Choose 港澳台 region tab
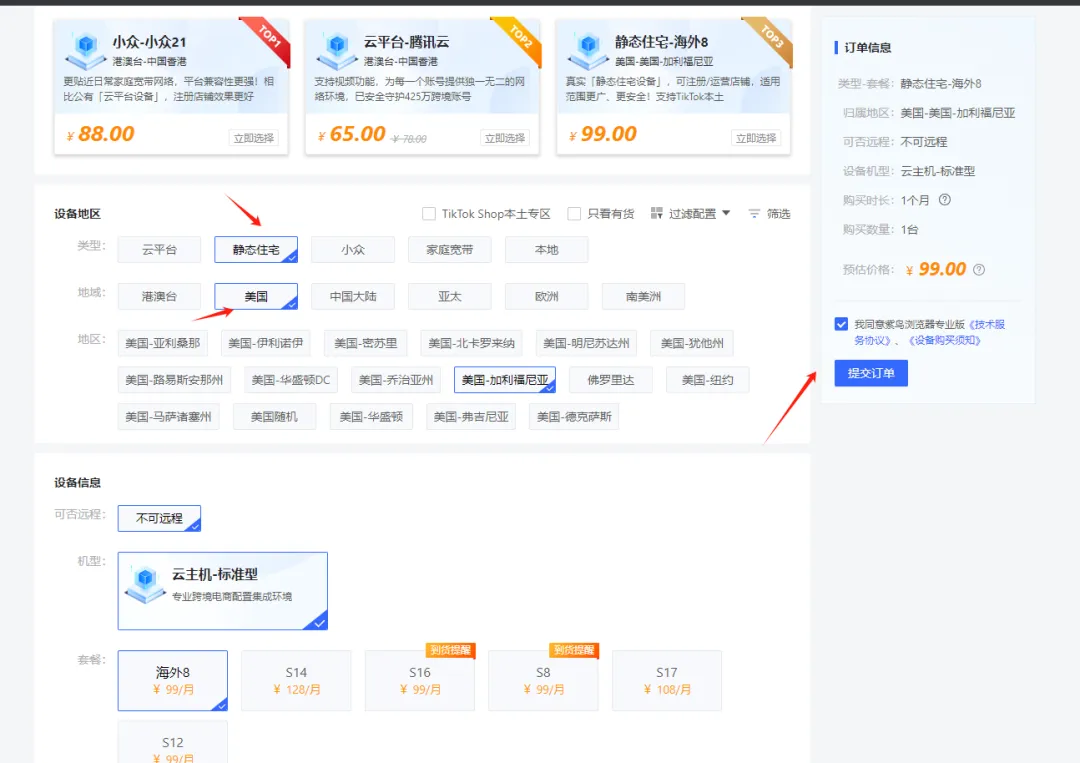This screenshot has height=763, width=1080. [159, 296]
